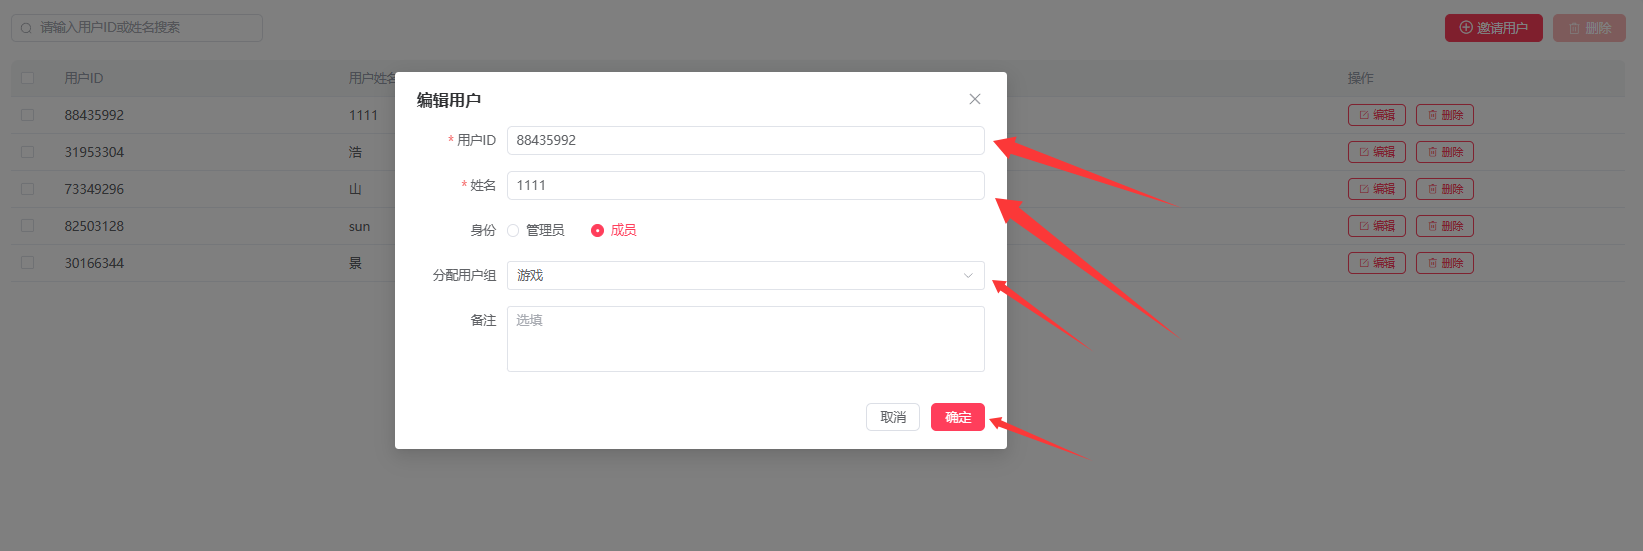This screenshot has height=551, width=1643.
Task: Click the 删除 icon for user 73349296
Action: [1445, 189]
